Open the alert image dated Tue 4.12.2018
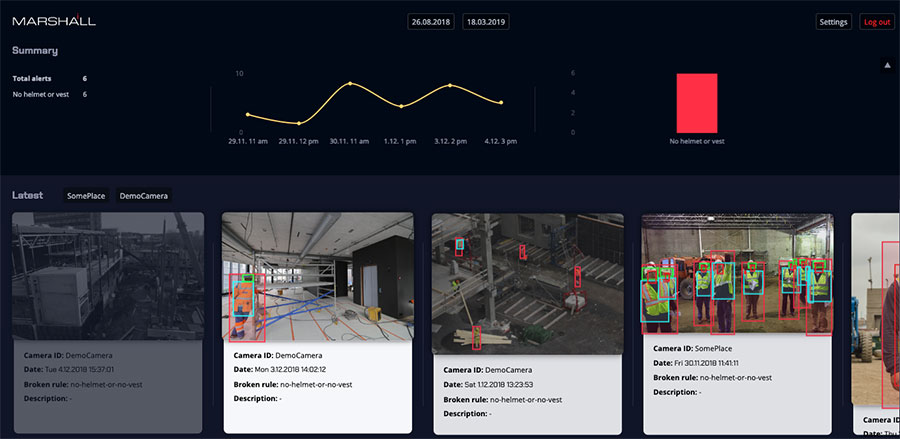Image resolution: width=900 pixels, height=439 pixels. click(x=108, y=276)
